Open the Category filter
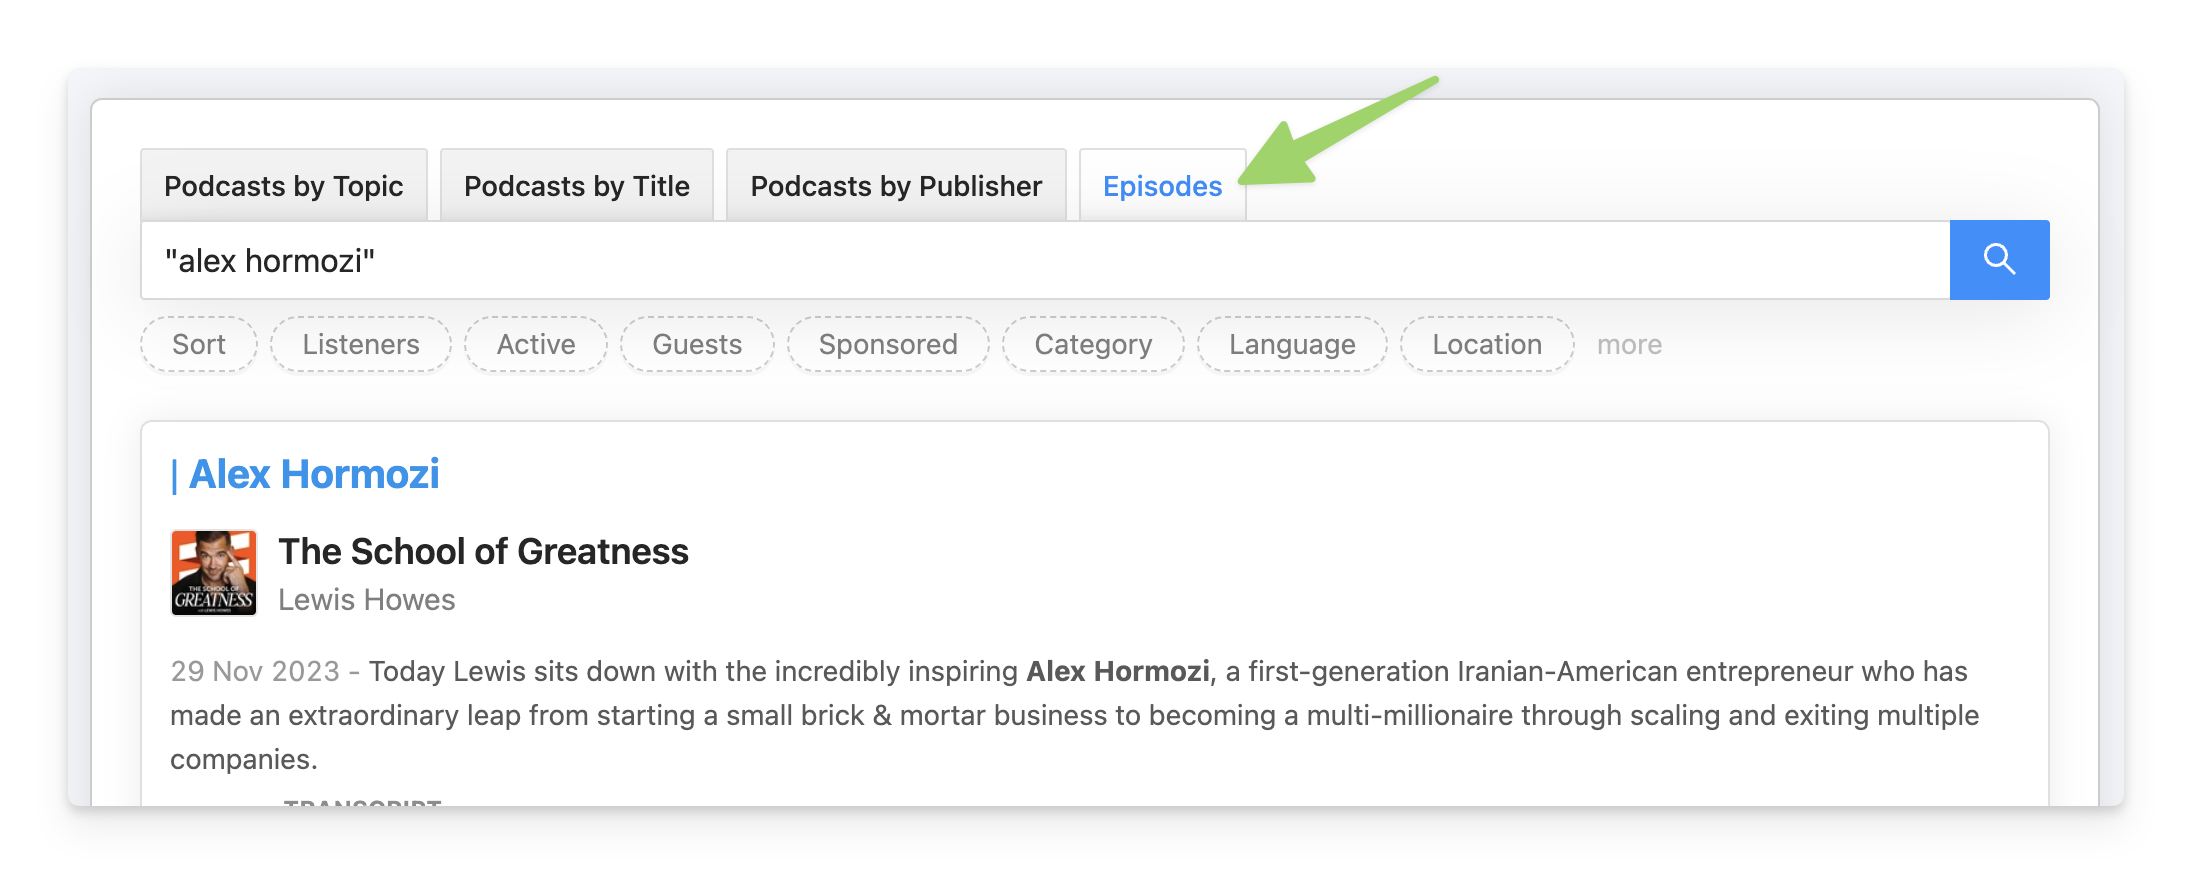This screenshot has height=874, width=2192. pyautogui.click(x=1093, y=344)
